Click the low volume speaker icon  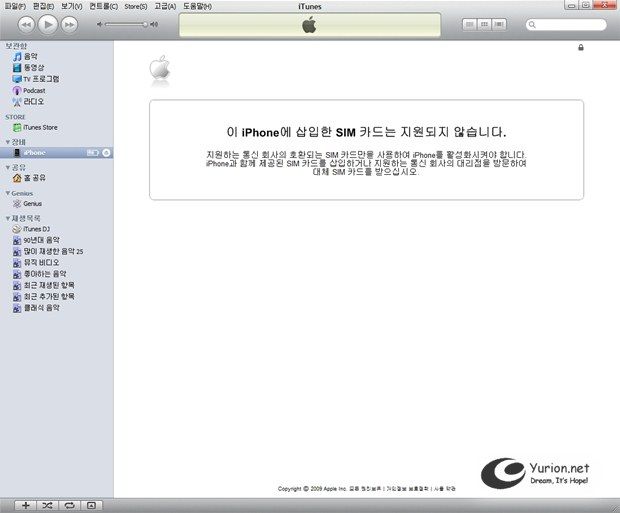99,25
